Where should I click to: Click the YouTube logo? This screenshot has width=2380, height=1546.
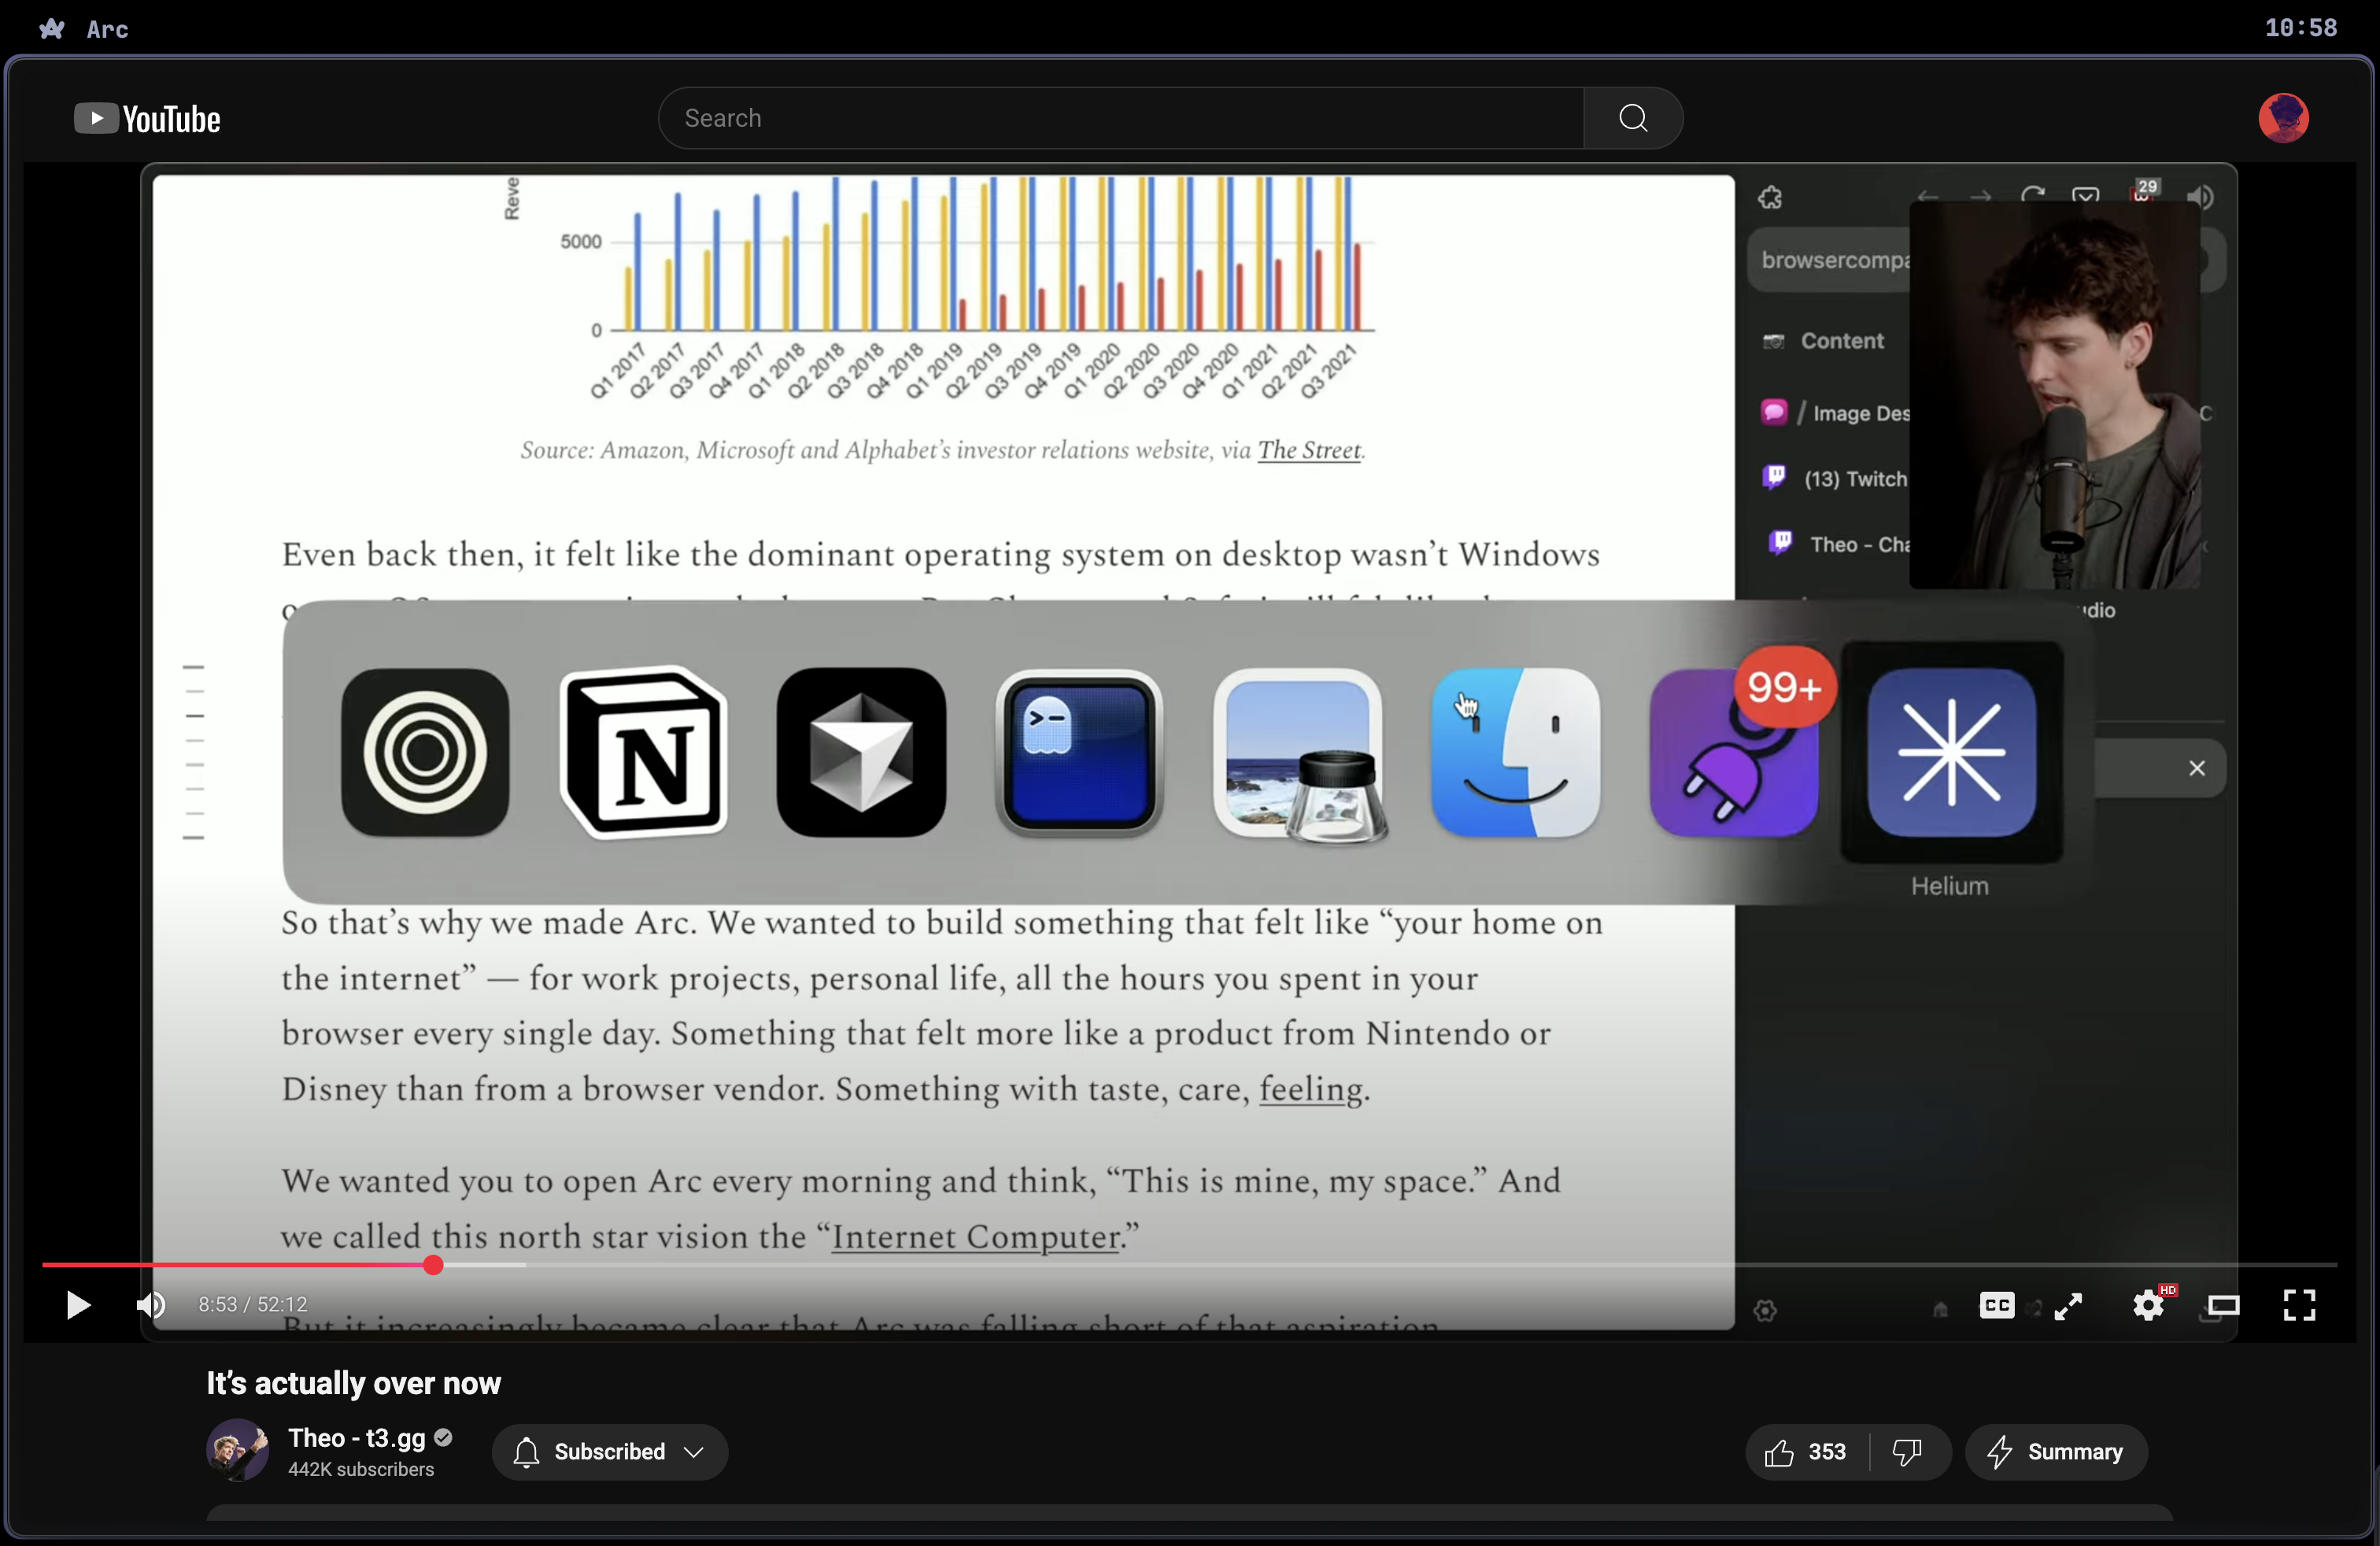pos(147,118)
